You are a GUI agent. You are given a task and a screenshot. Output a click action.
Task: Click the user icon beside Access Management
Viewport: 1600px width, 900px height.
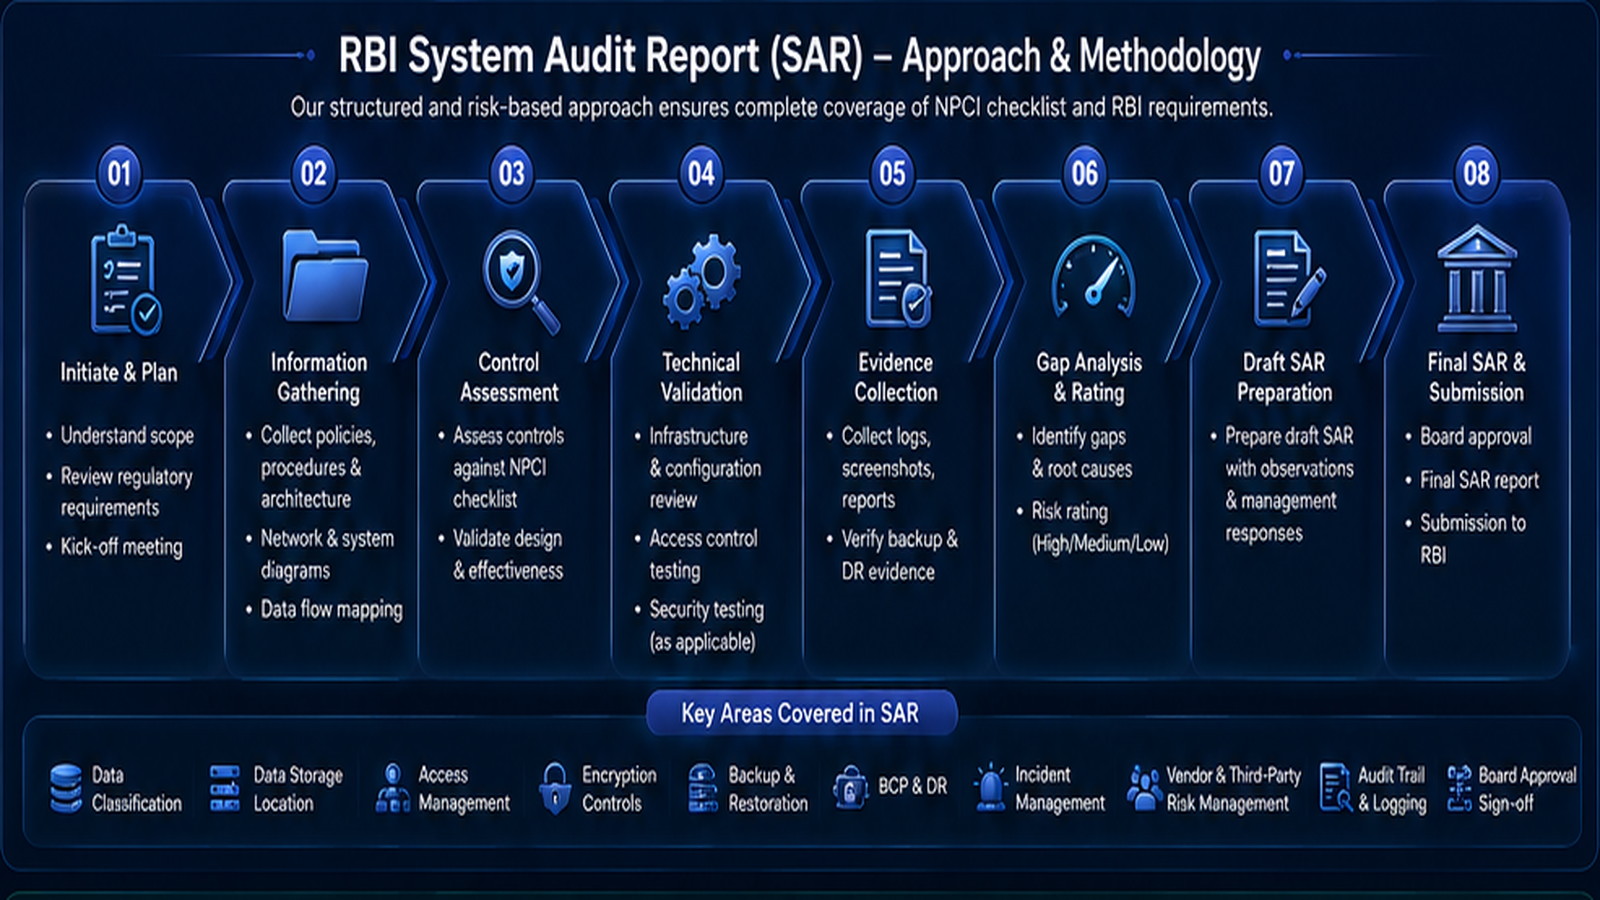393,788
